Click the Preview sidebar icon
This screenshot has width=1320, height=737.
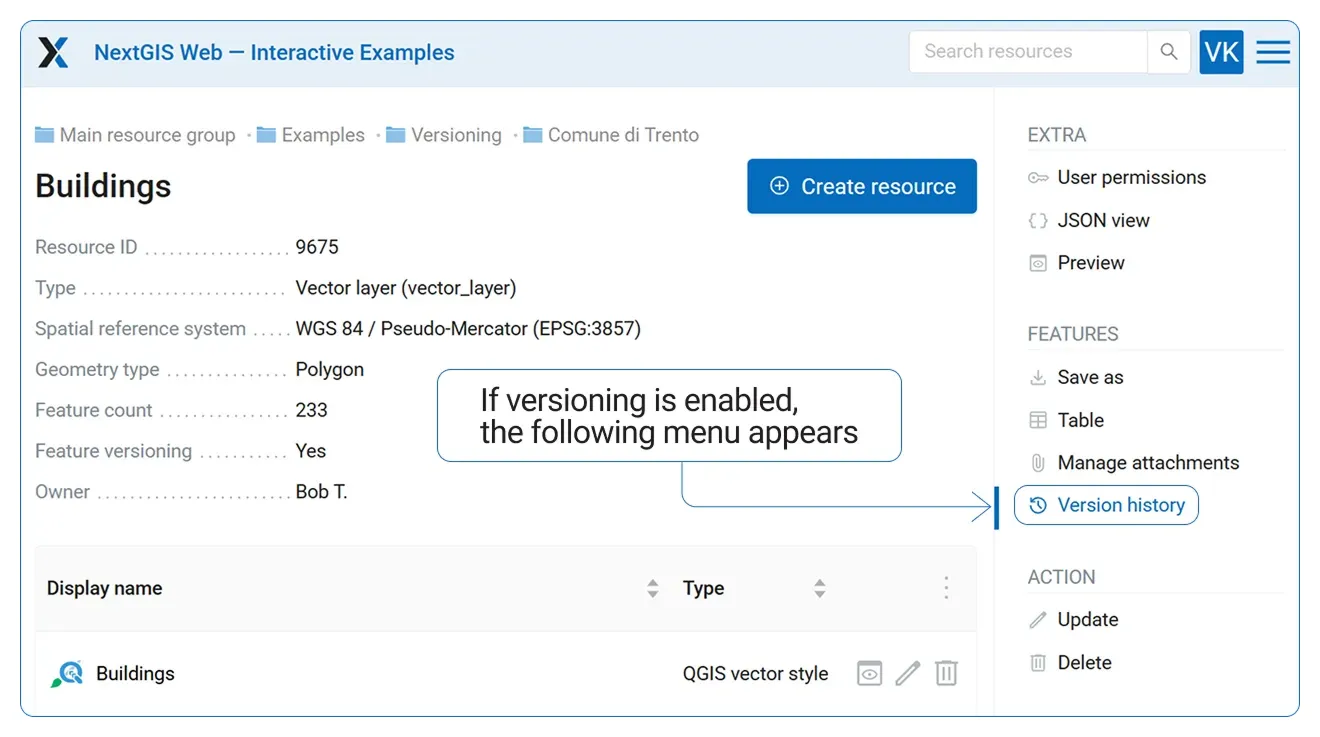coord(1038,264)
